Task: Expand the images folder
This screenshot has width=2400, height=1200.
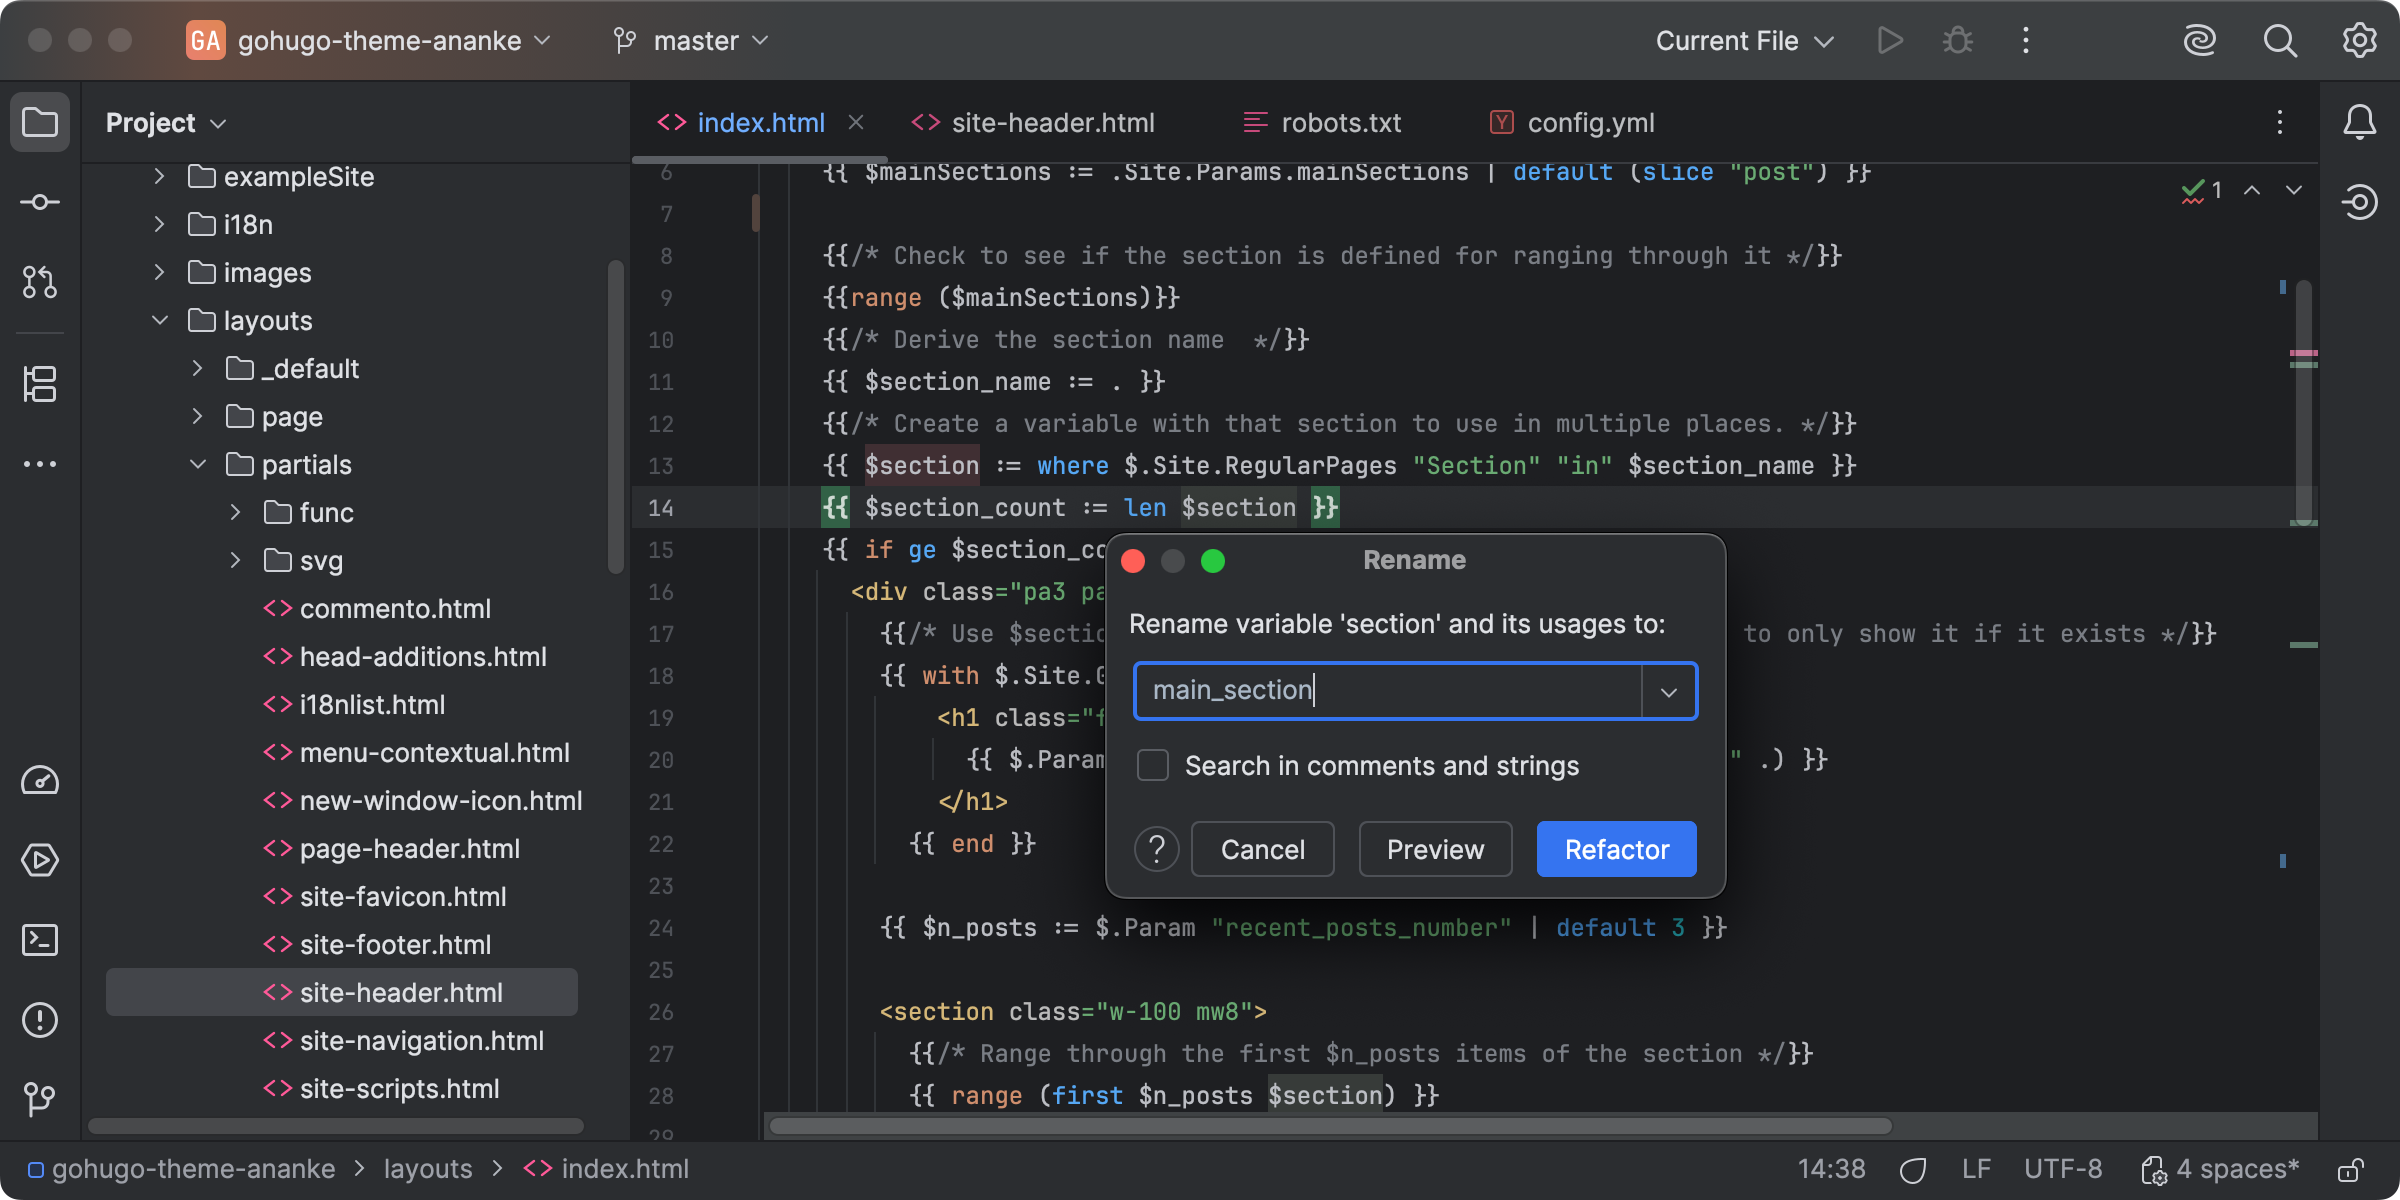Action: click(159, 273)
